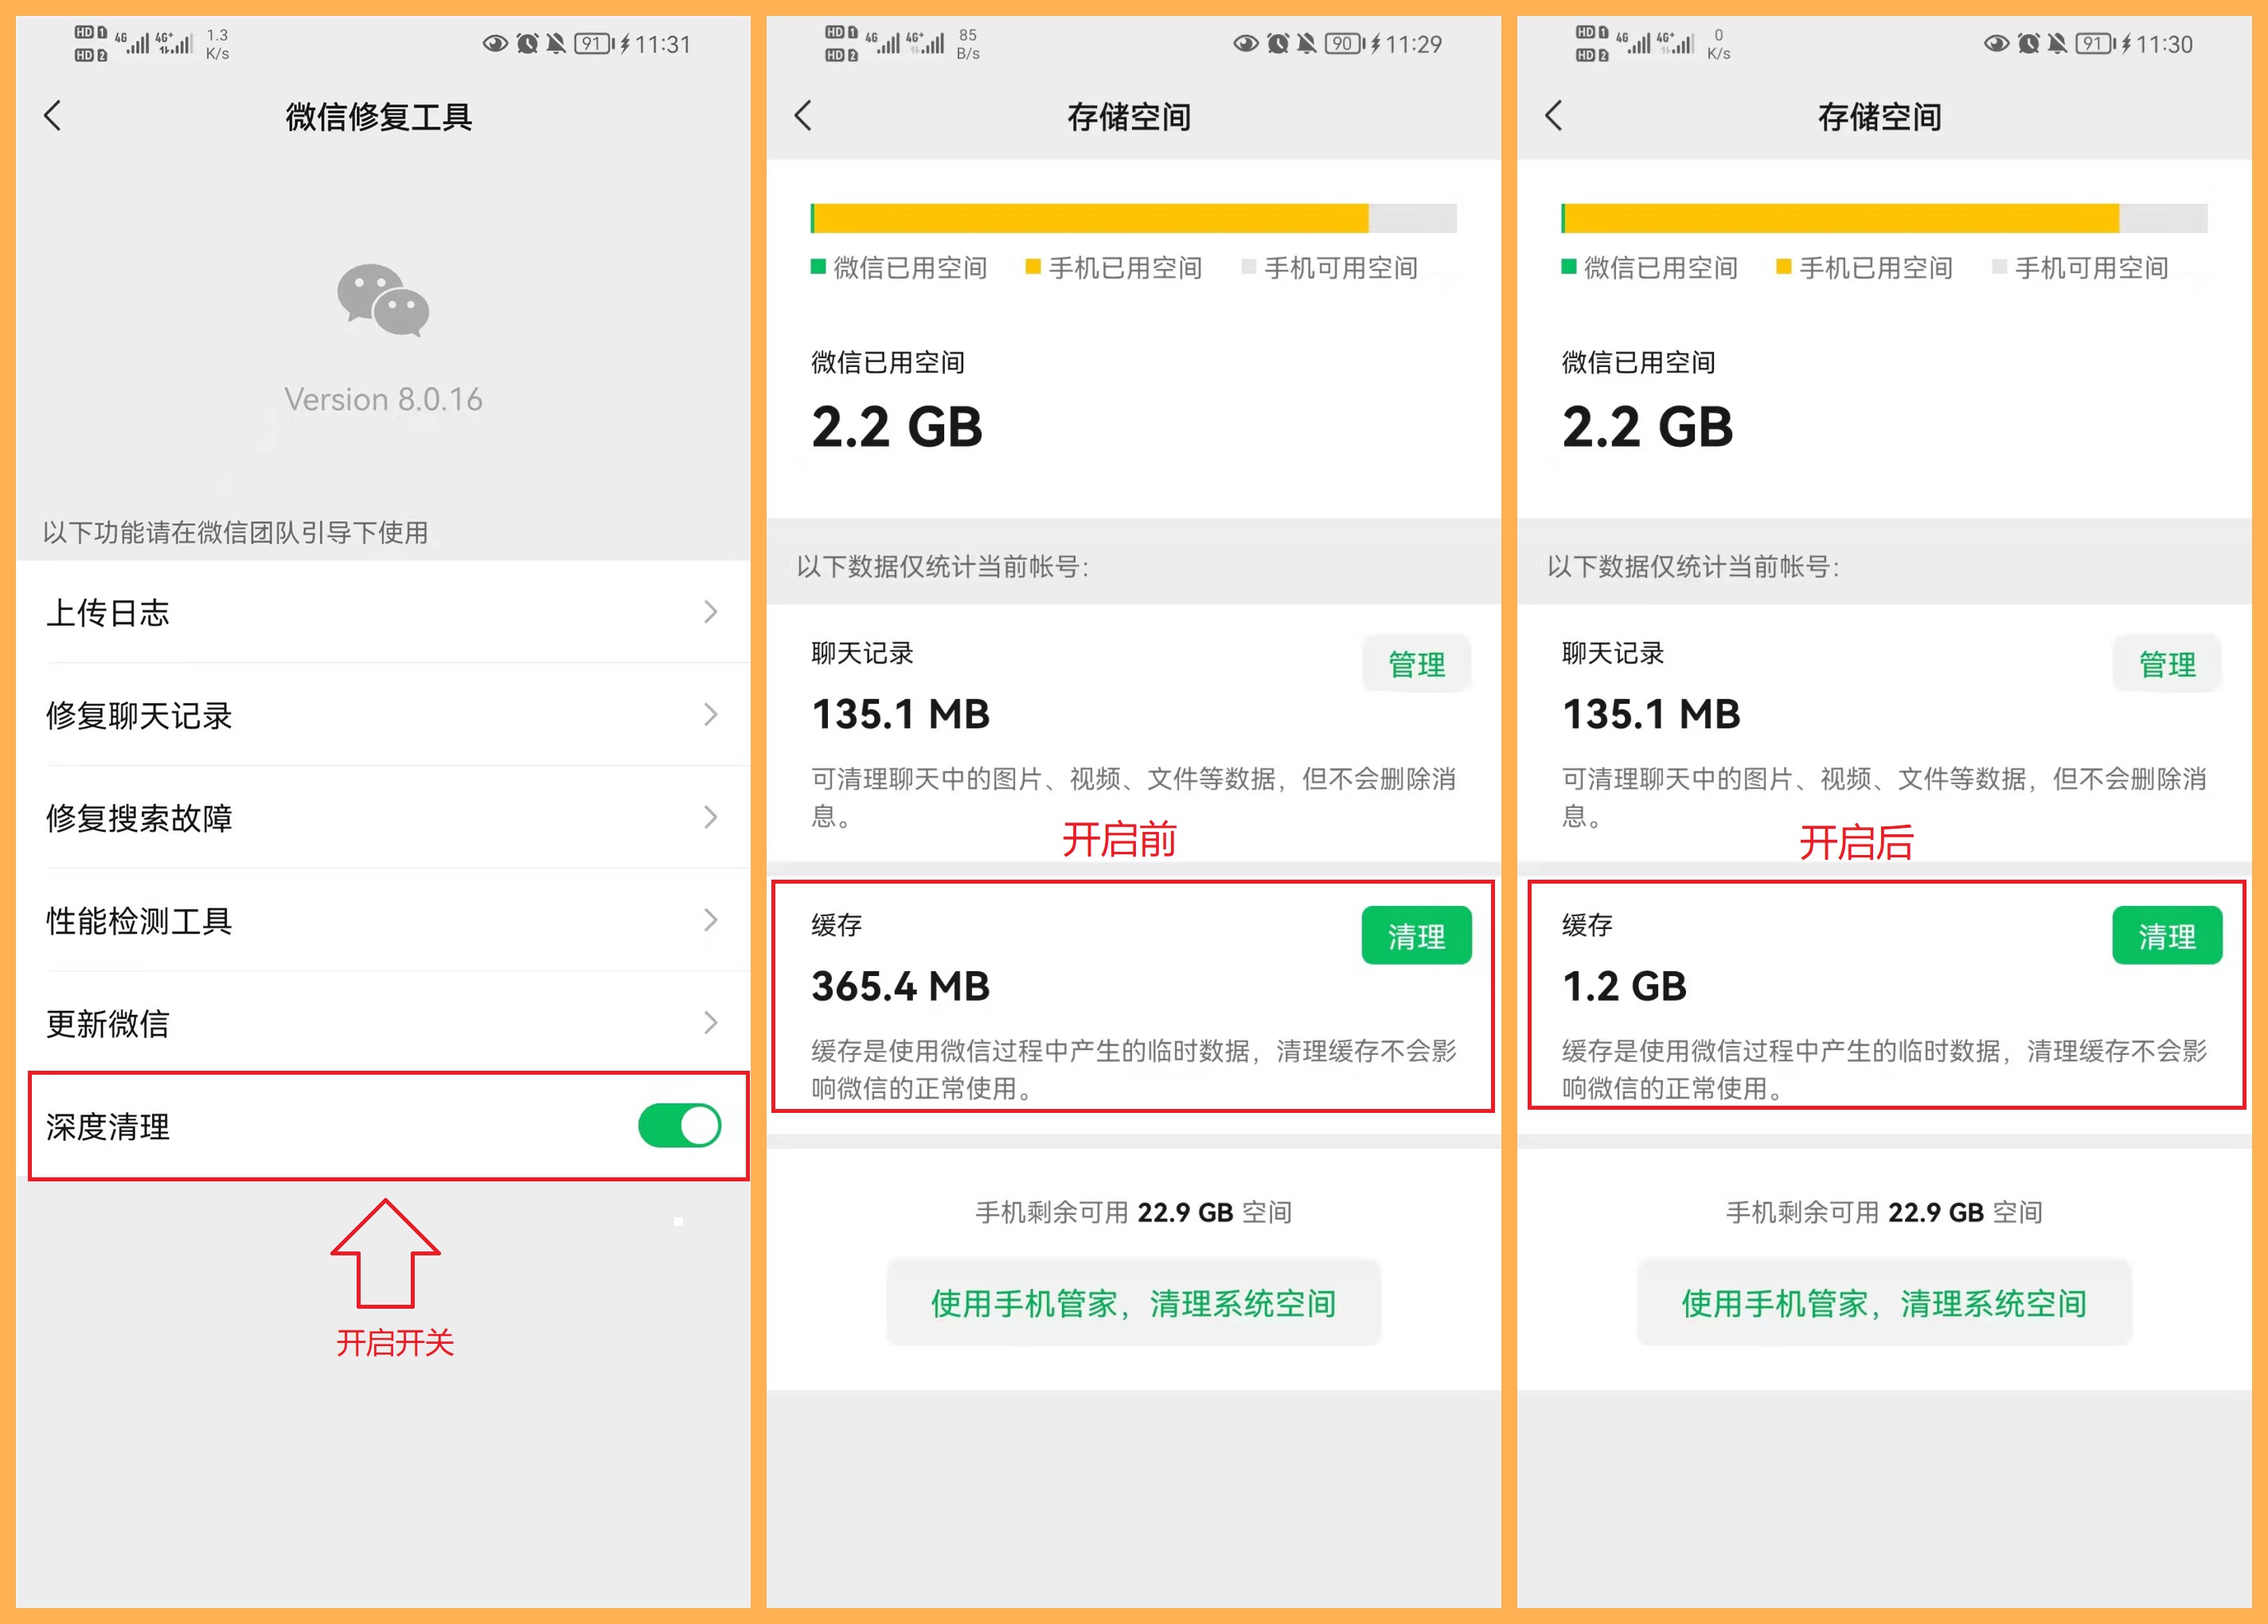Tap 管理 for chat records in 开启后 screen

2168,664
